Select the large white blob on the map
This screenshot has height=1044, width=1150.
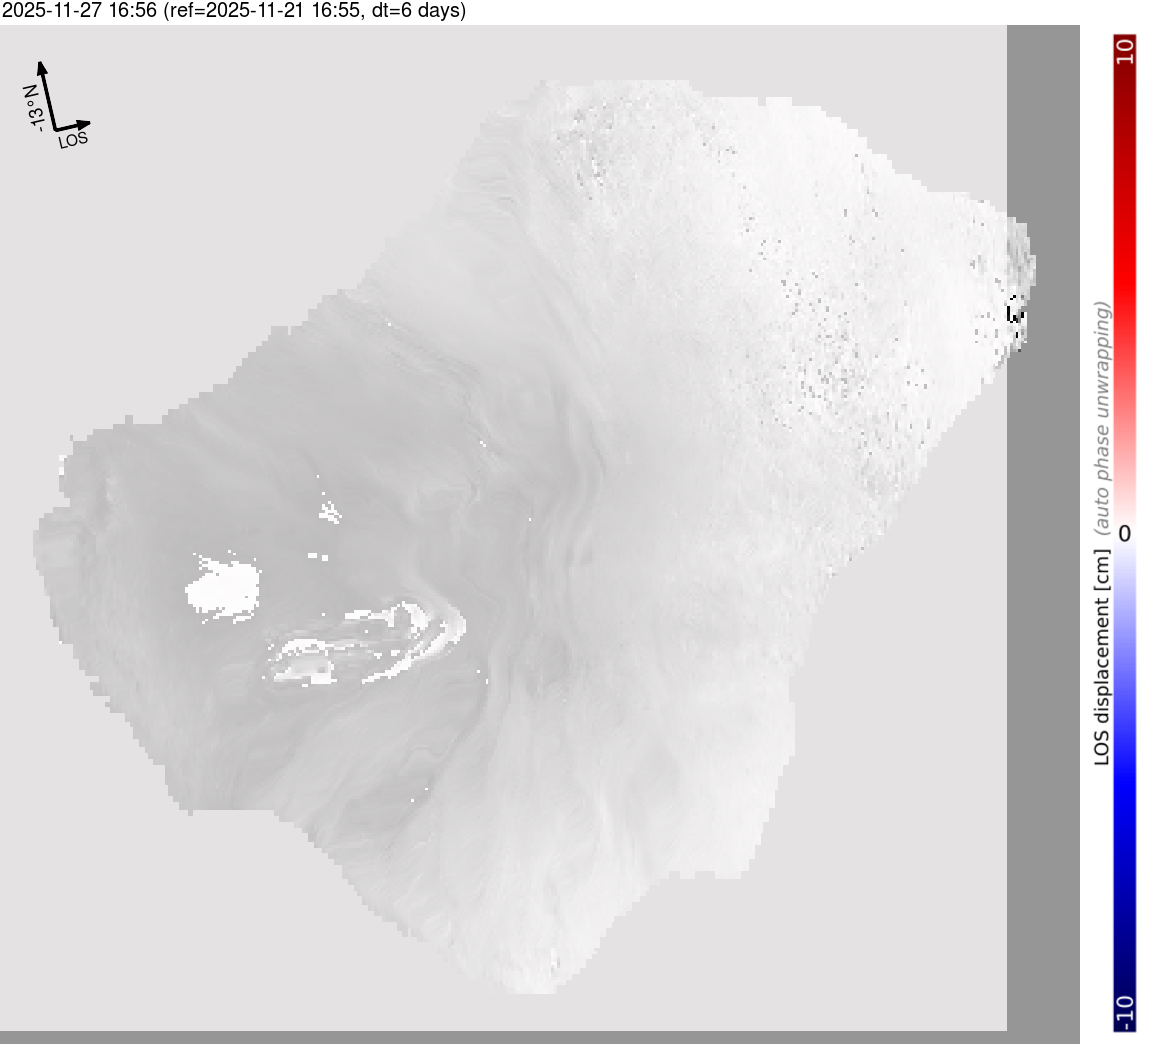[x=224, y=584]
